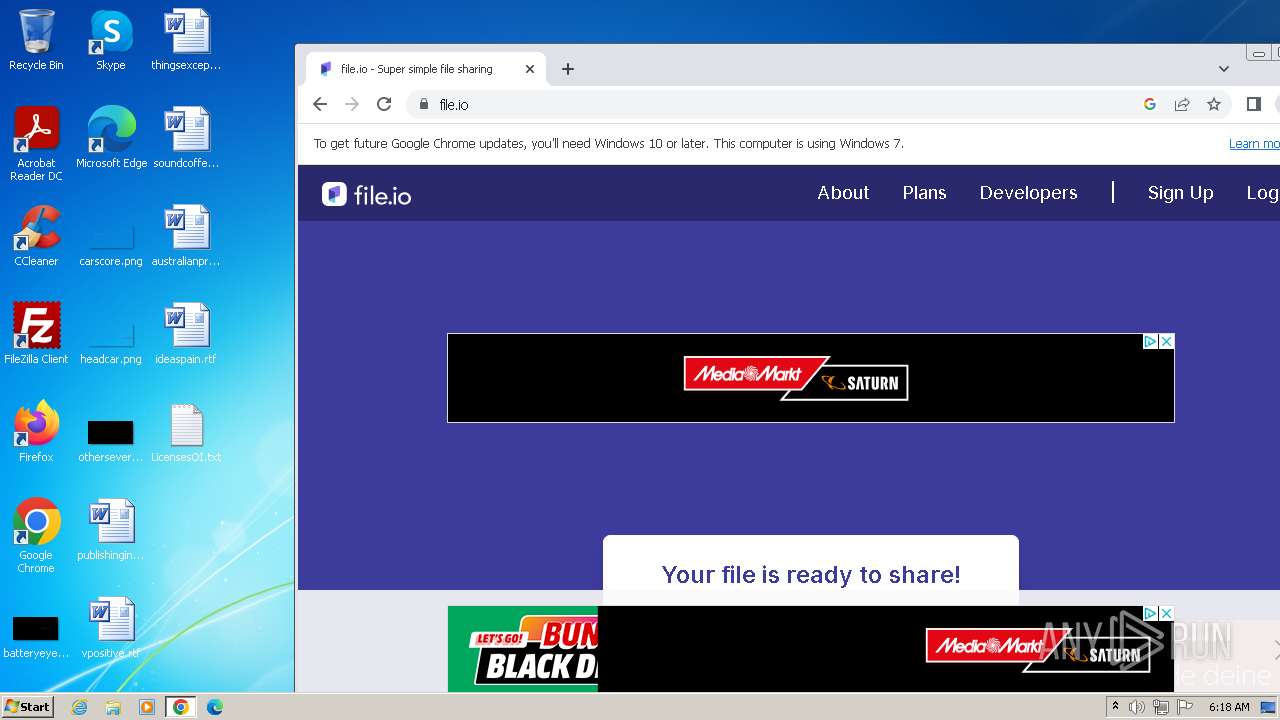
Task: Open the network icon in system tray
Action: click(1161, 707)
